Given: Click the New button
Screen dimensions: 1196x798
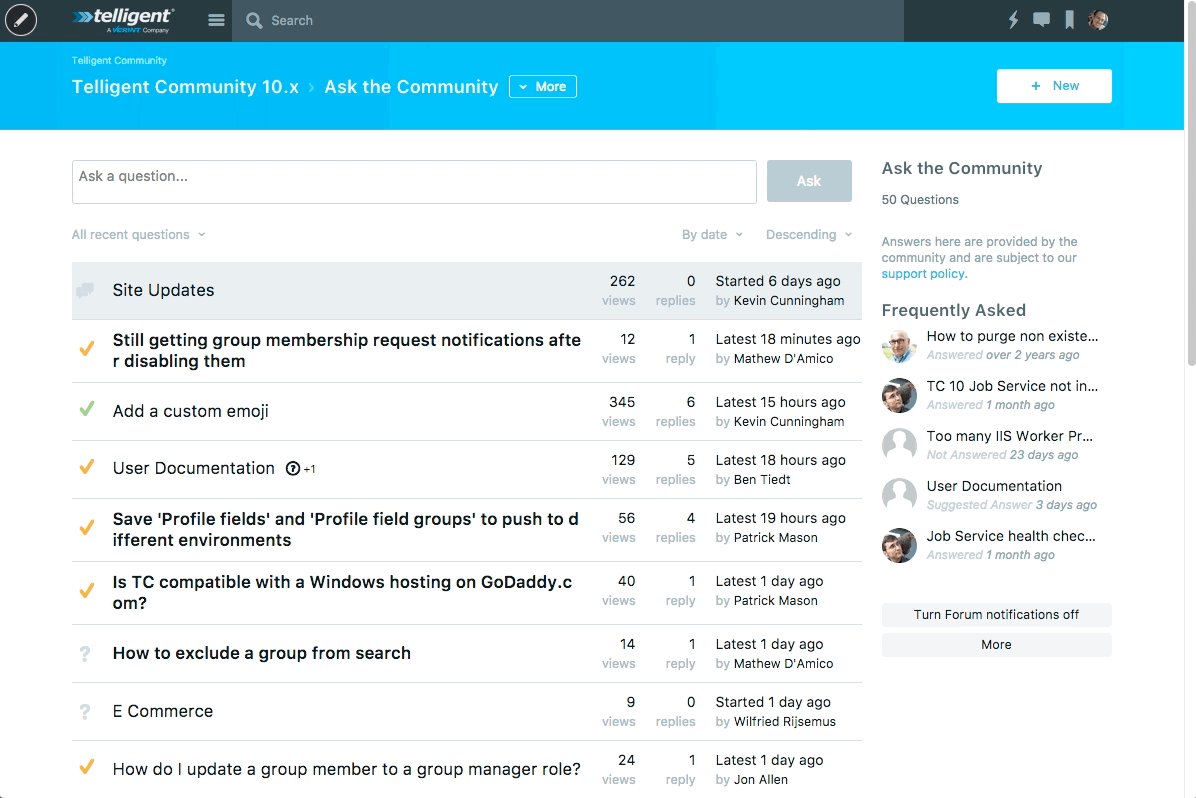Looking at the screenshot, I should pyautogui.click(x=1054, y=86).
